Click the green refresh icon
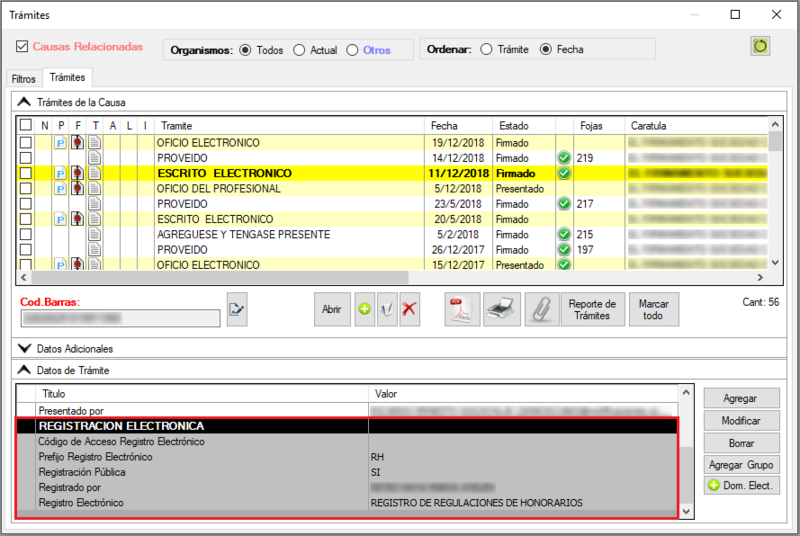 click(x=760, y=46)
